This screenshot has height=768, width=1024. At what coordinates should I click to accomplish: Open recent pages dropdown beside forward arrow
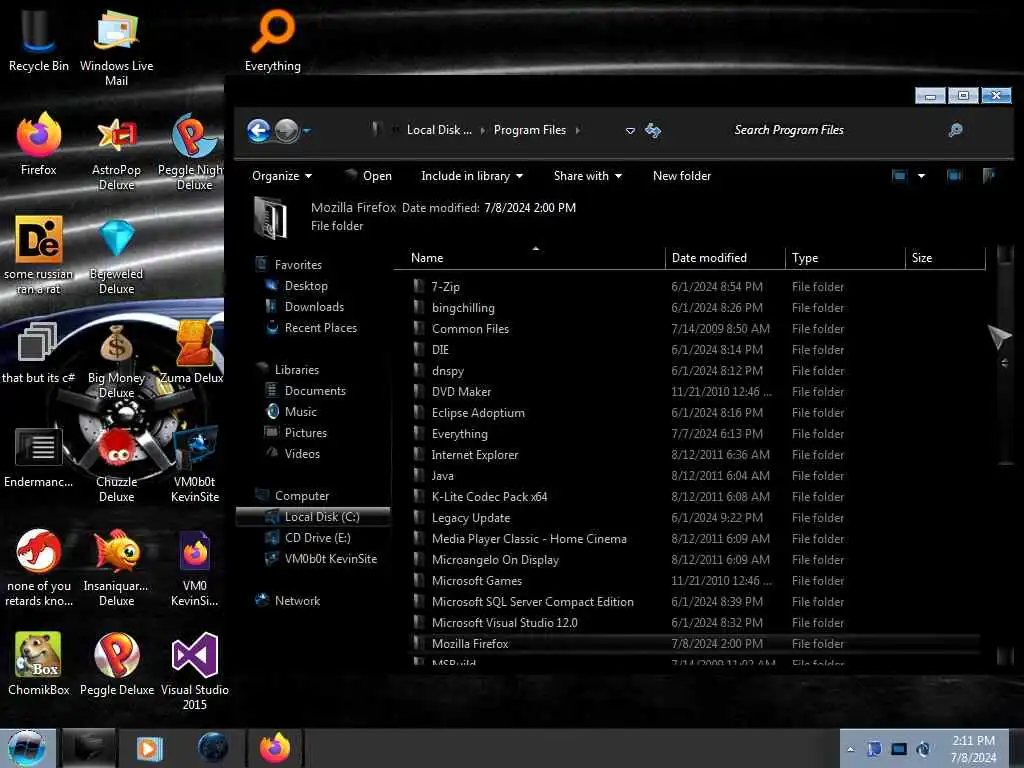click(306, 131)
